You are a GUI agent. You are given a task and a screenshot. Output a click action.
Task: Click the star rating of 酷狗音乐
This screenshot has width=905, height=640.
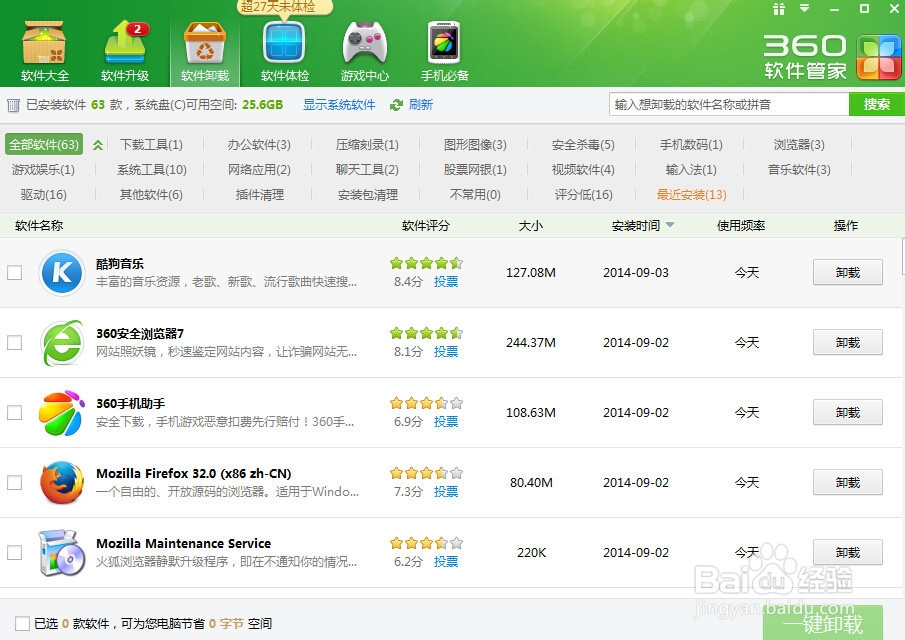(427, 264)
